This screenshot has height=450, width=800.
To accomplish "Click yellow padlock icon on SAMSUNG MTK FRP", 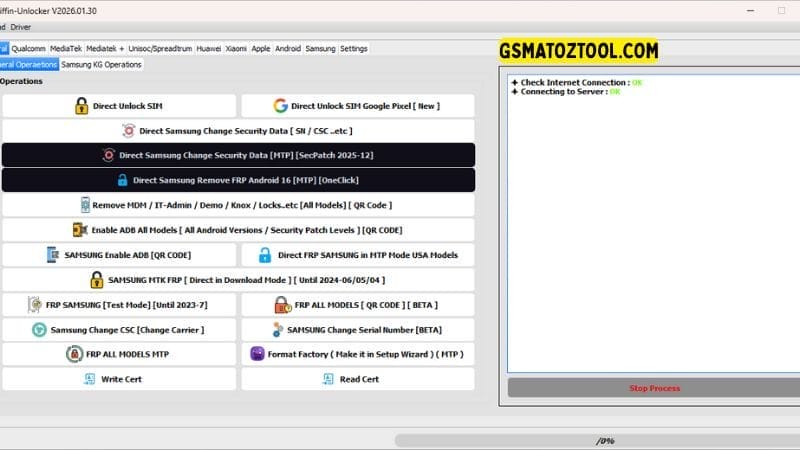I will [x=96, y=280].
